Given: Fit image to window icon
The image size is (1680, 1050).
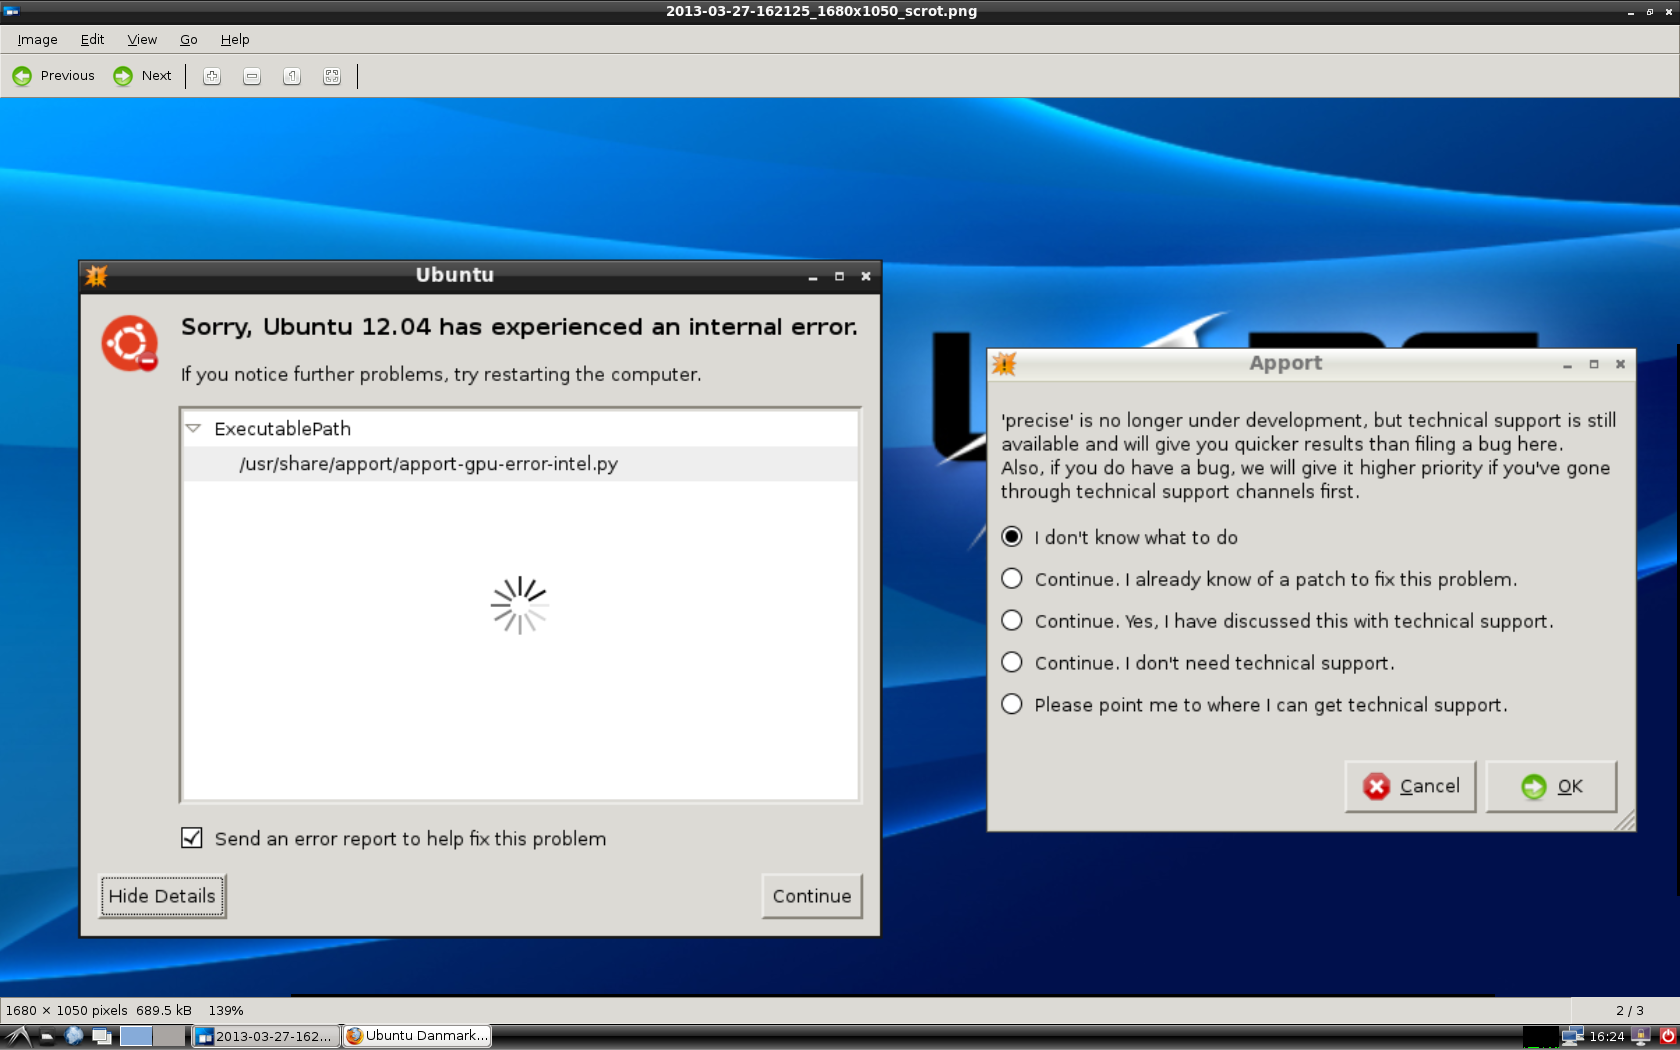Looking at the screenshot, I should 332,76.
